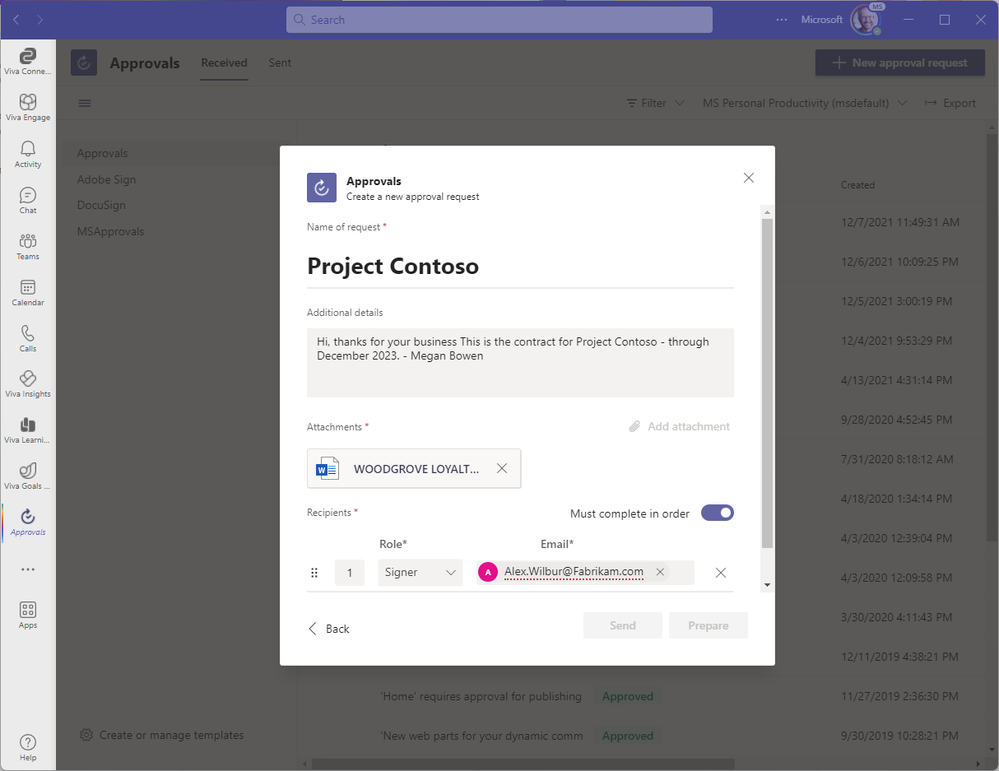Click the Additional details text area
Image resolution: width=999 pixels, height=771 pixels.
pos(520,363)
